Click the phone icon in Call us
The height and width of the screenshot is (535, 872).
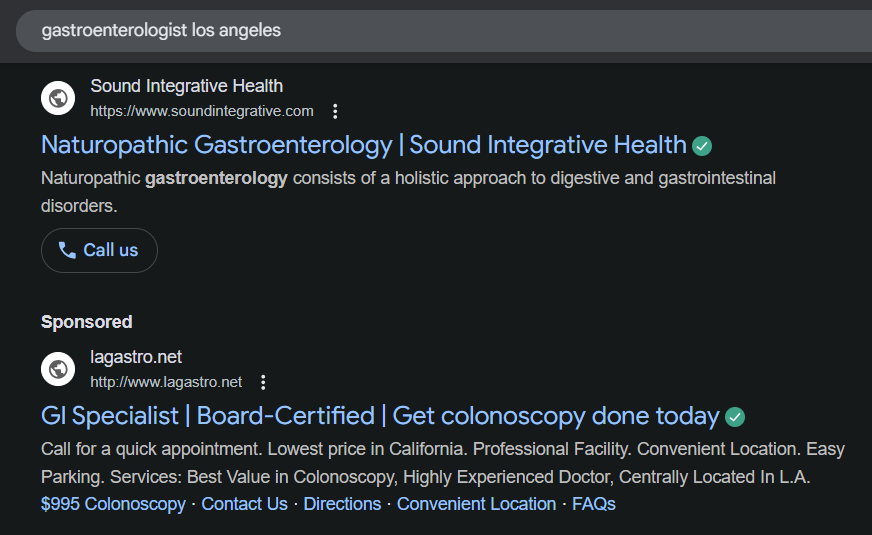[67, 250]
